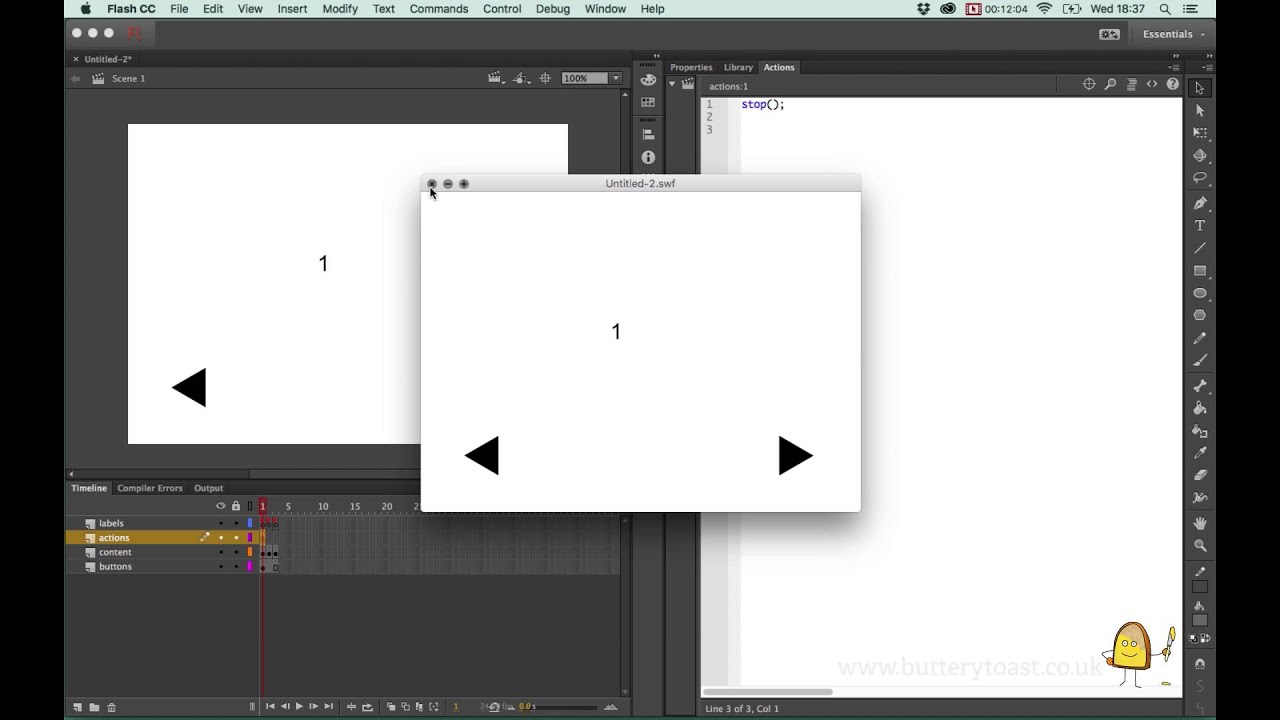Open the Commands menu
The width and height of the screenshot is (1280, 720).
[439, 9]
